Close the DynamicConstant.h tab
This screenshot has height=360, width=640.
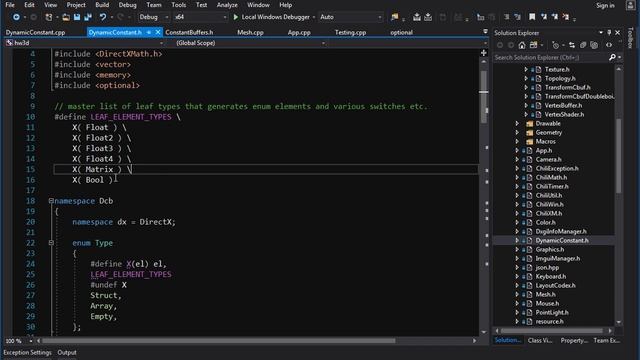click(158, 32)
